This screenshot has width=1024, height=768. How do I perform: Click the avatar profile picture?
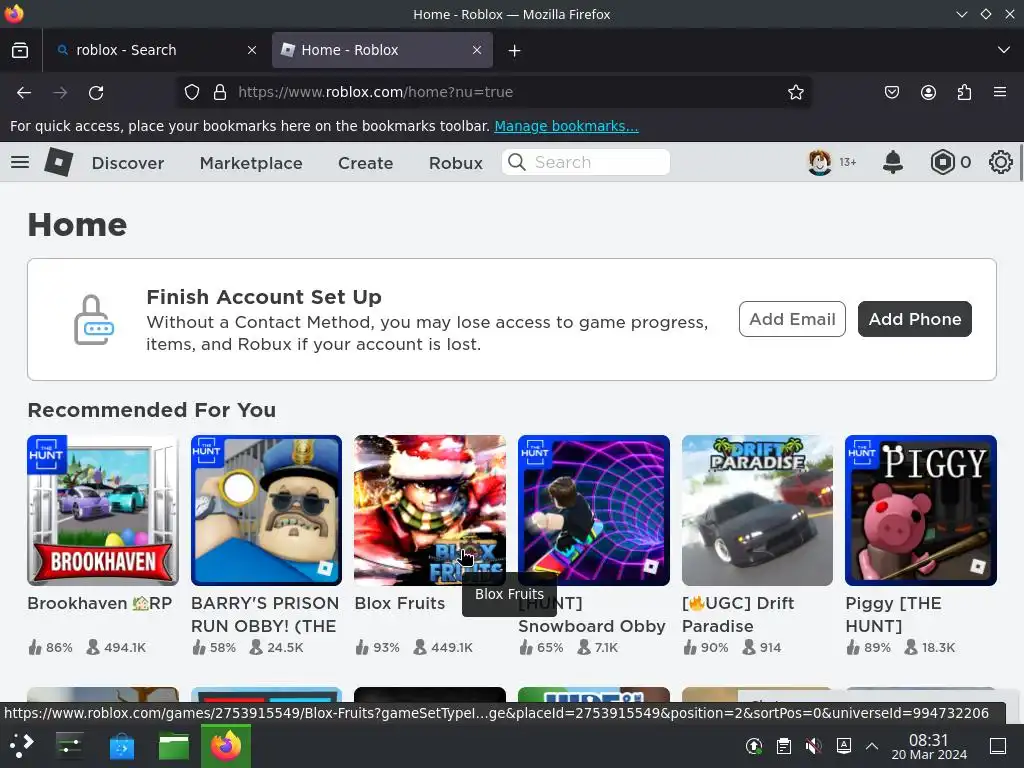coord(820,162)
